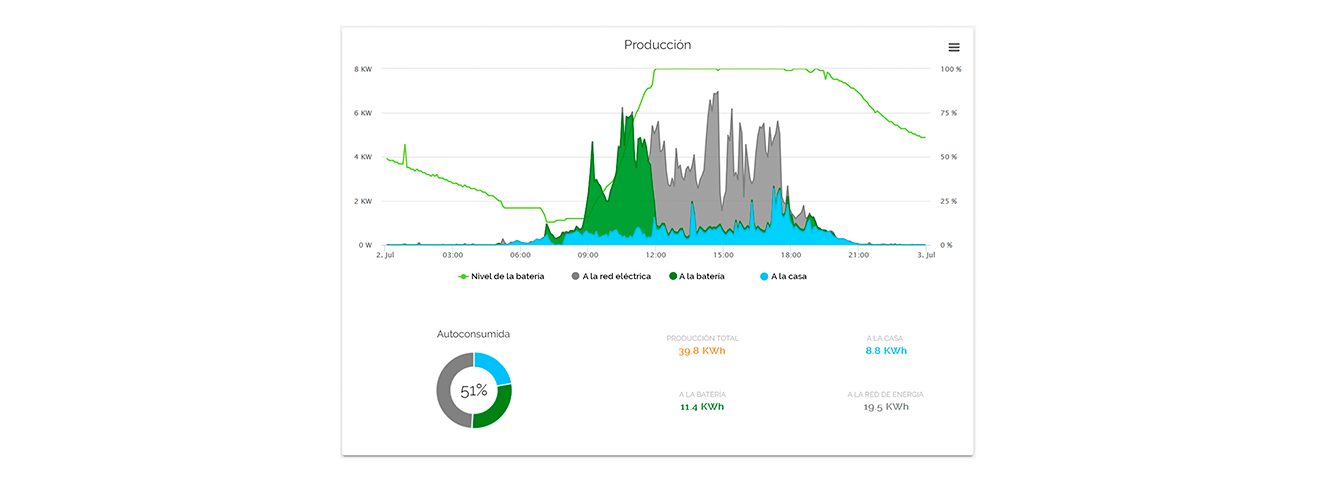The height and width of the screenshot is (480, 1318).
Task: Click the blue 'A la casa' legend dot
Action: 764,276
